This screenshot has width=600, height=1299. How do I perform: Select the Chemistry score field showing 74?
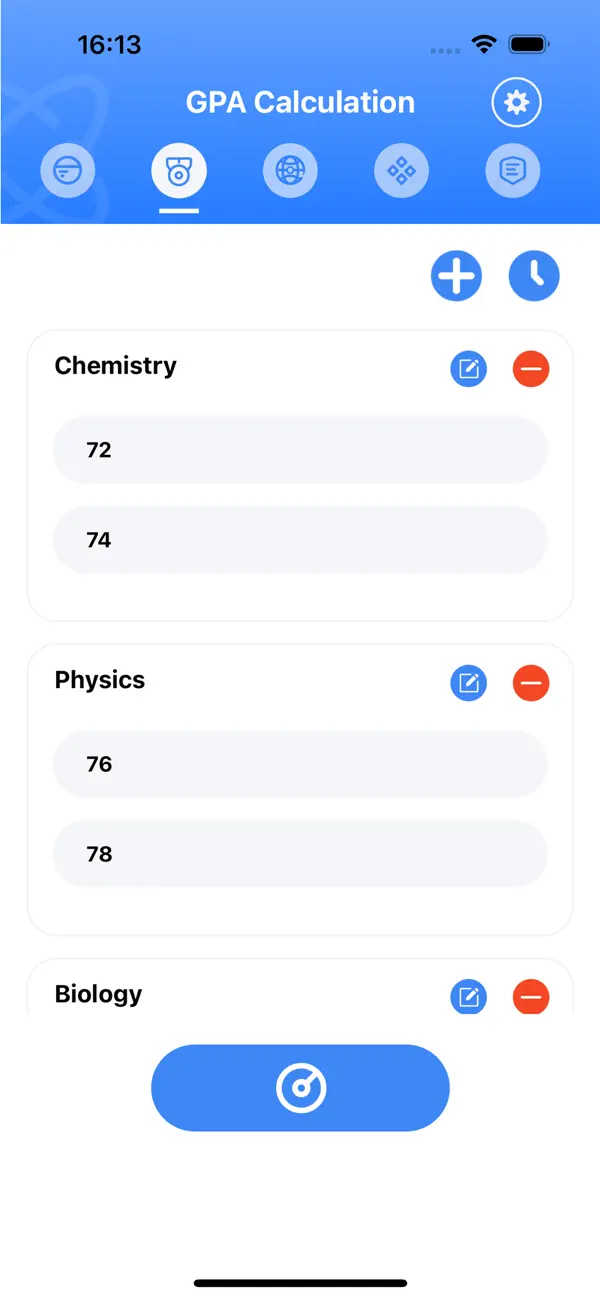[300, 540]
